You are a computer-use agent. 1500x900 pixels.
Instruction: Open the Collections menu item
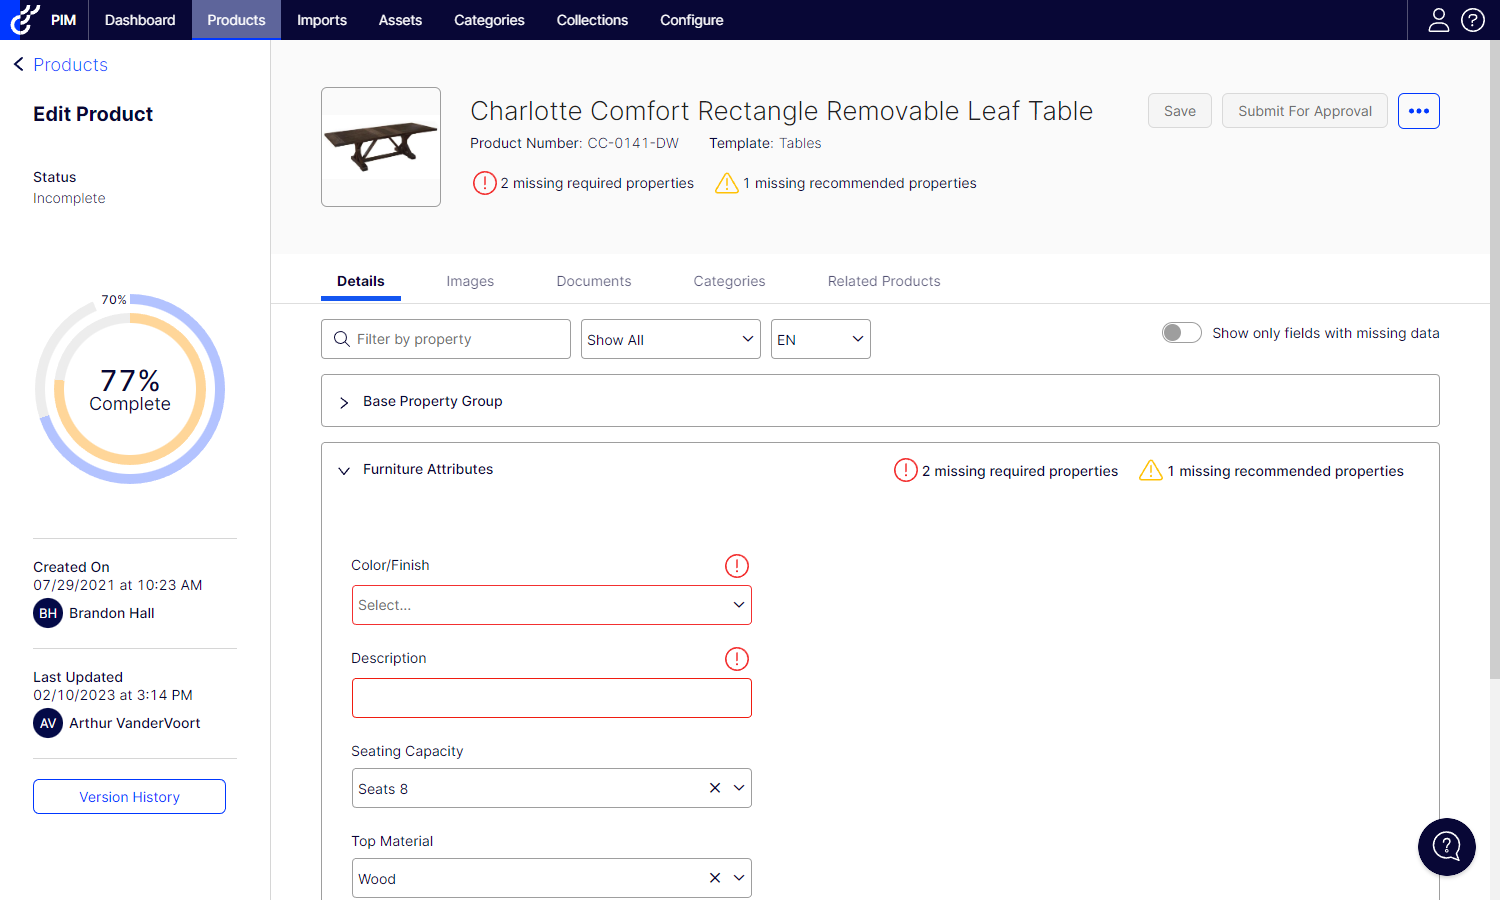592,20
